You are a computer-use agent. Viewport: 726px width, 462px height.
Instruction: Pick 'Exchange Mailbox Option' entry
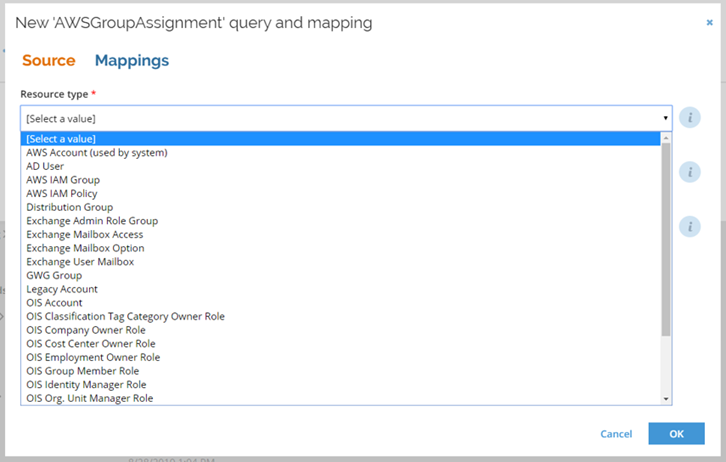pyautogui.click(x=341, y=248)
